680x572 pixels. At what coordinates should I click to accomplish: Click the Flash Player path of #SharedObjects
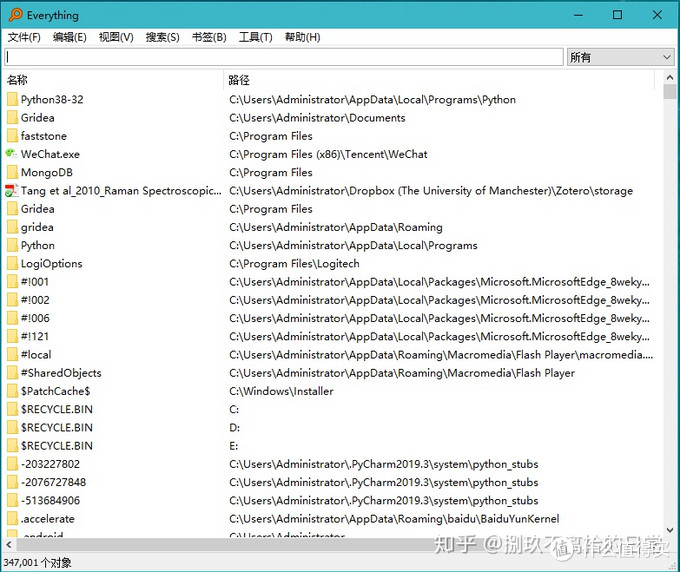[402, 373]
